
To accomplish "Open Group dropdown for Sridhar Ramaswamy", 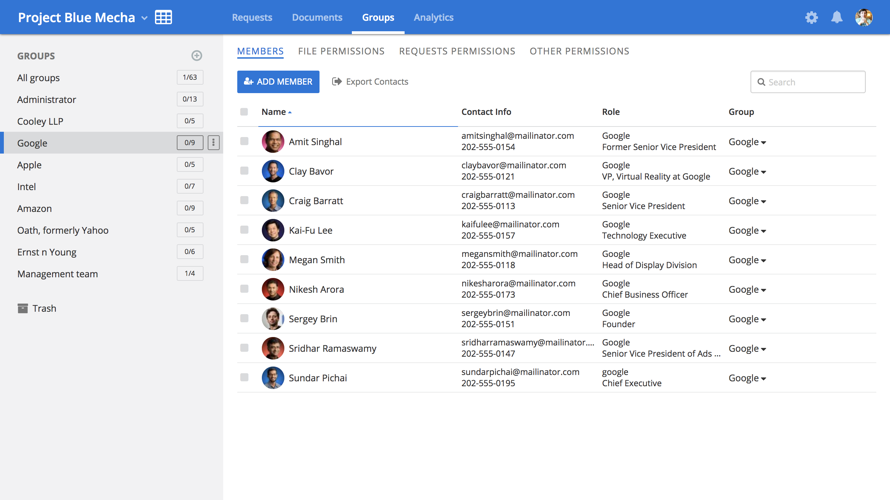I will pos(747,348).
